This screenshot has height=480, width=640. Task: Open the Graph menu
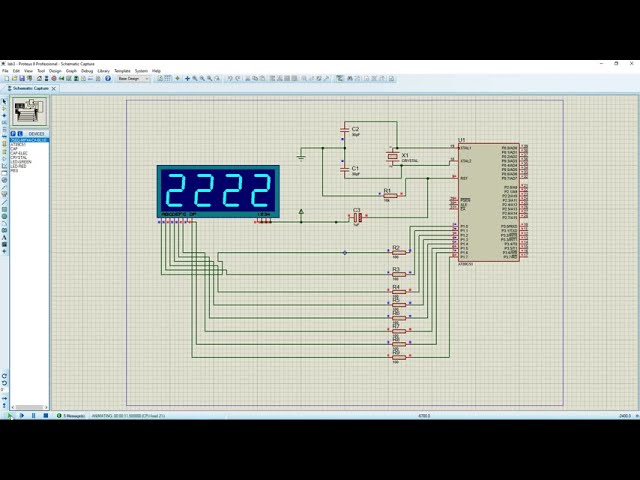point(71,71)
